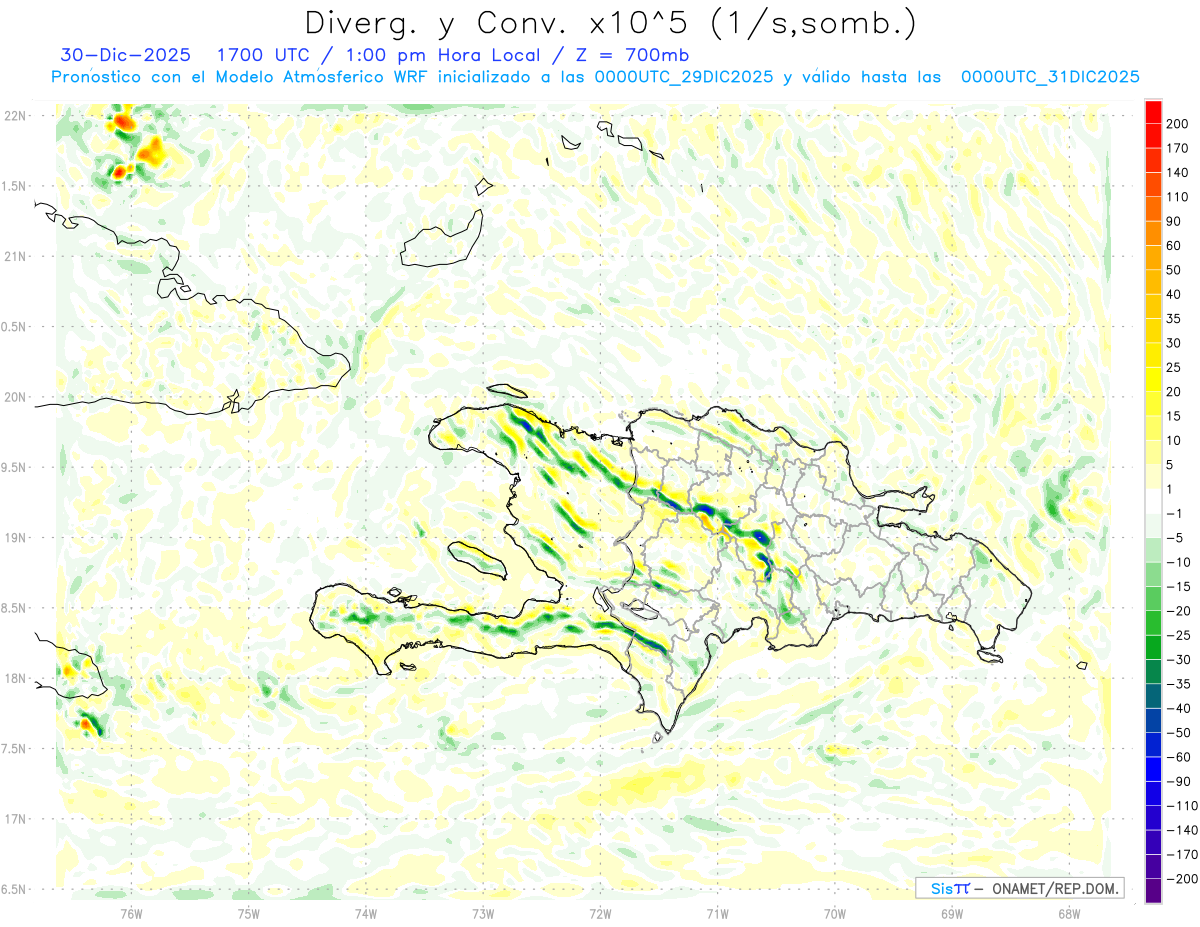Click the blue legend band between -60 and -90
The image size is (1200, 927).
[1153, 769]
